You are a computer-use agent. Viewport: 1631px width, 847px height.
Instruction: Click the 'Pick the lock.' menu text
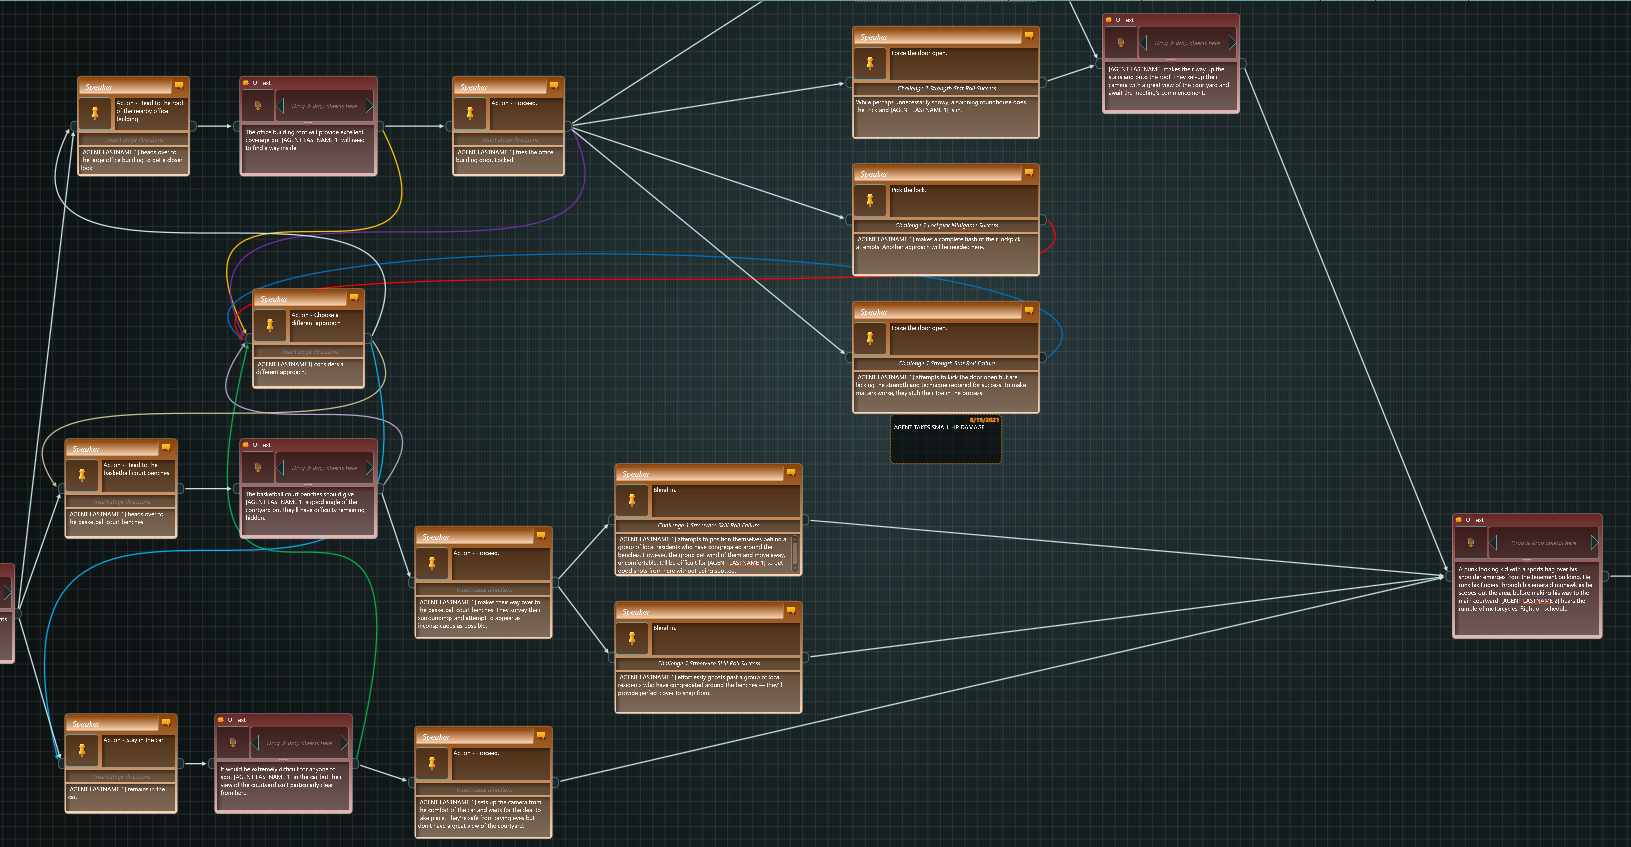click(x=909, y=190)
